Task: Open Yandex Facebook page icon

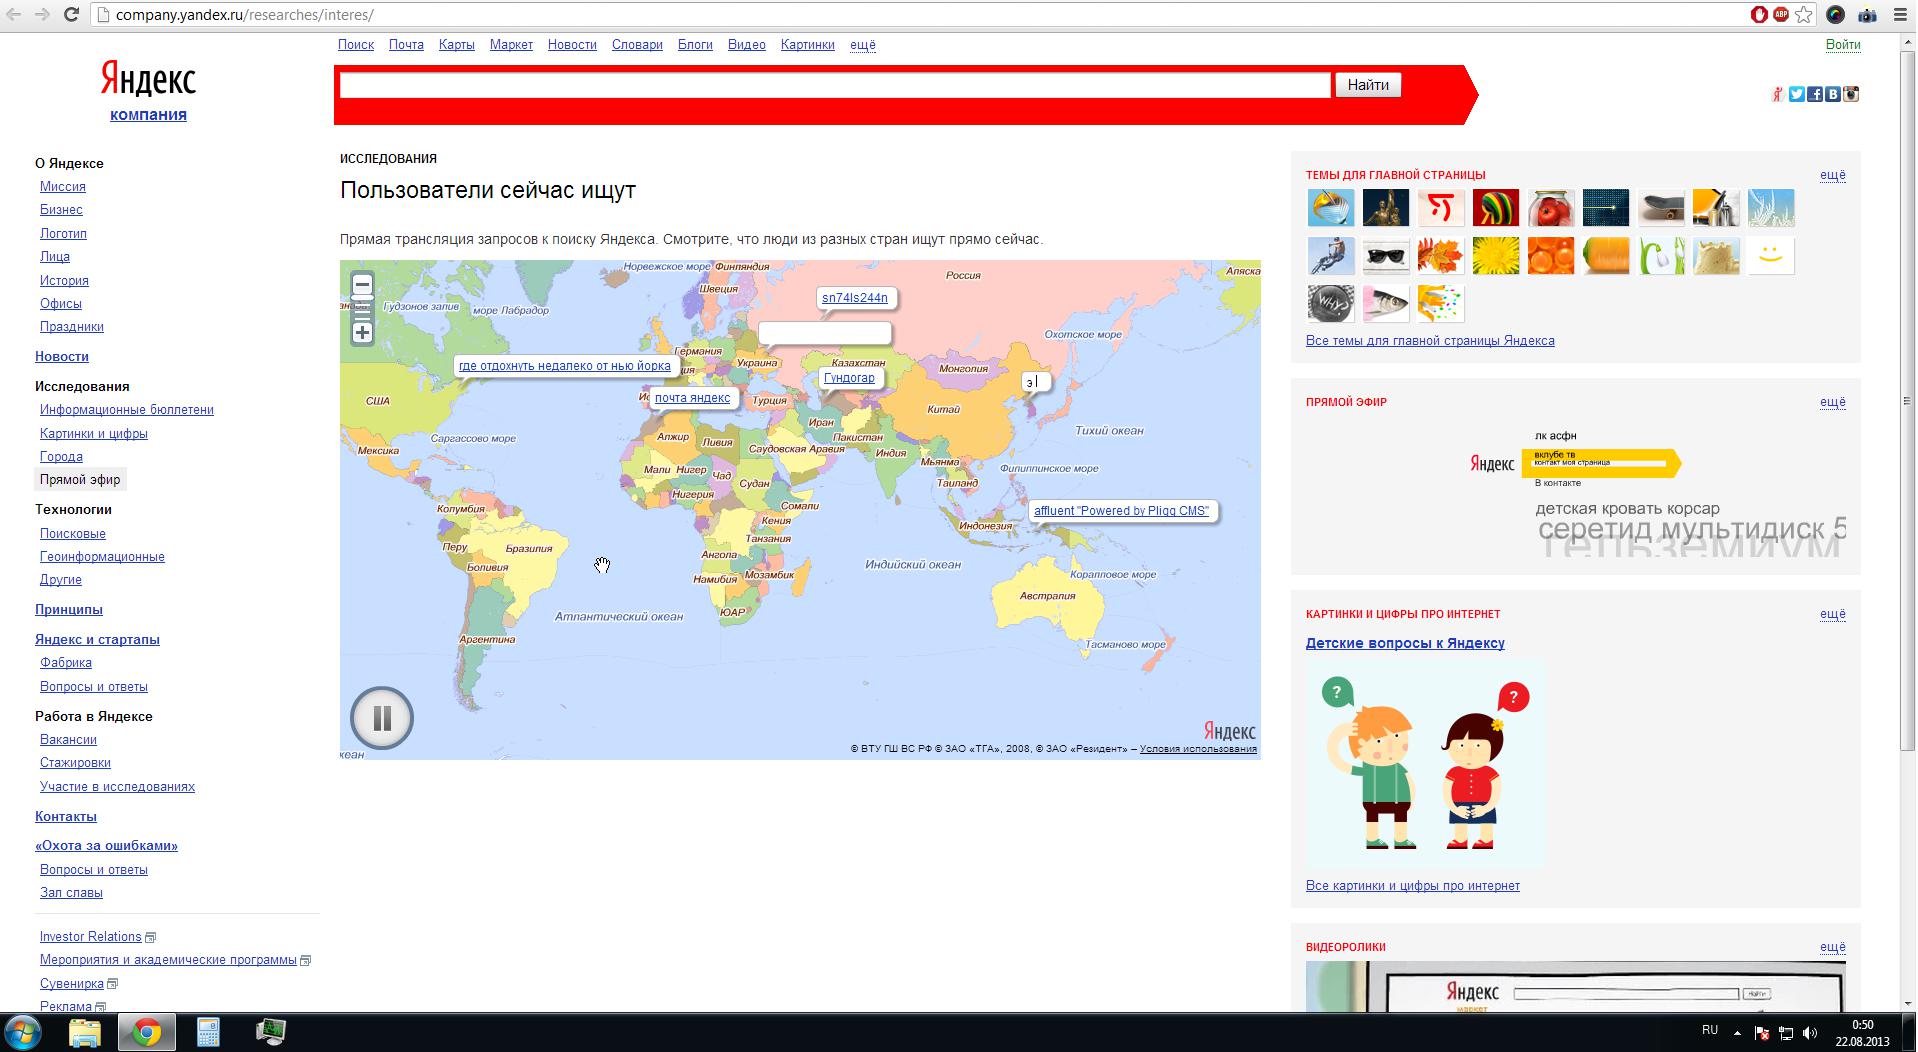Action: tap(1815, 94)
